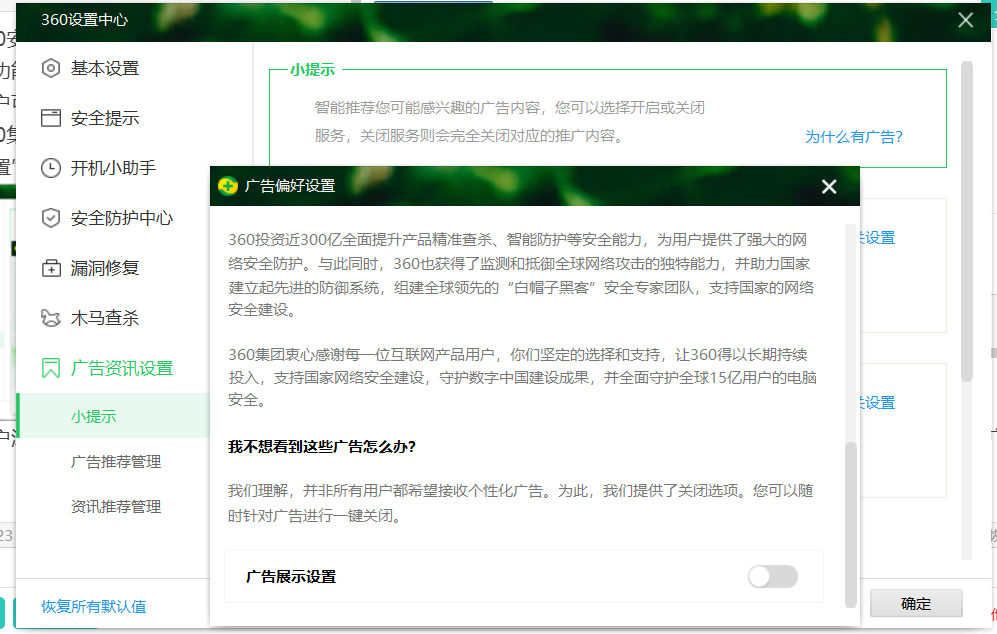Click the 开机小助手 clock icon
Image resolution: width=997 pixels, height=634 pixels.
coord(50,167)
